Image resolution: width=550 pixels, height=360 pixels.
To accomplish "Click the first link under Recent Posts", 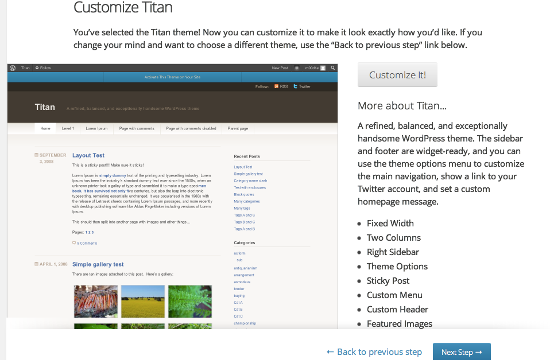I will 243,167.
